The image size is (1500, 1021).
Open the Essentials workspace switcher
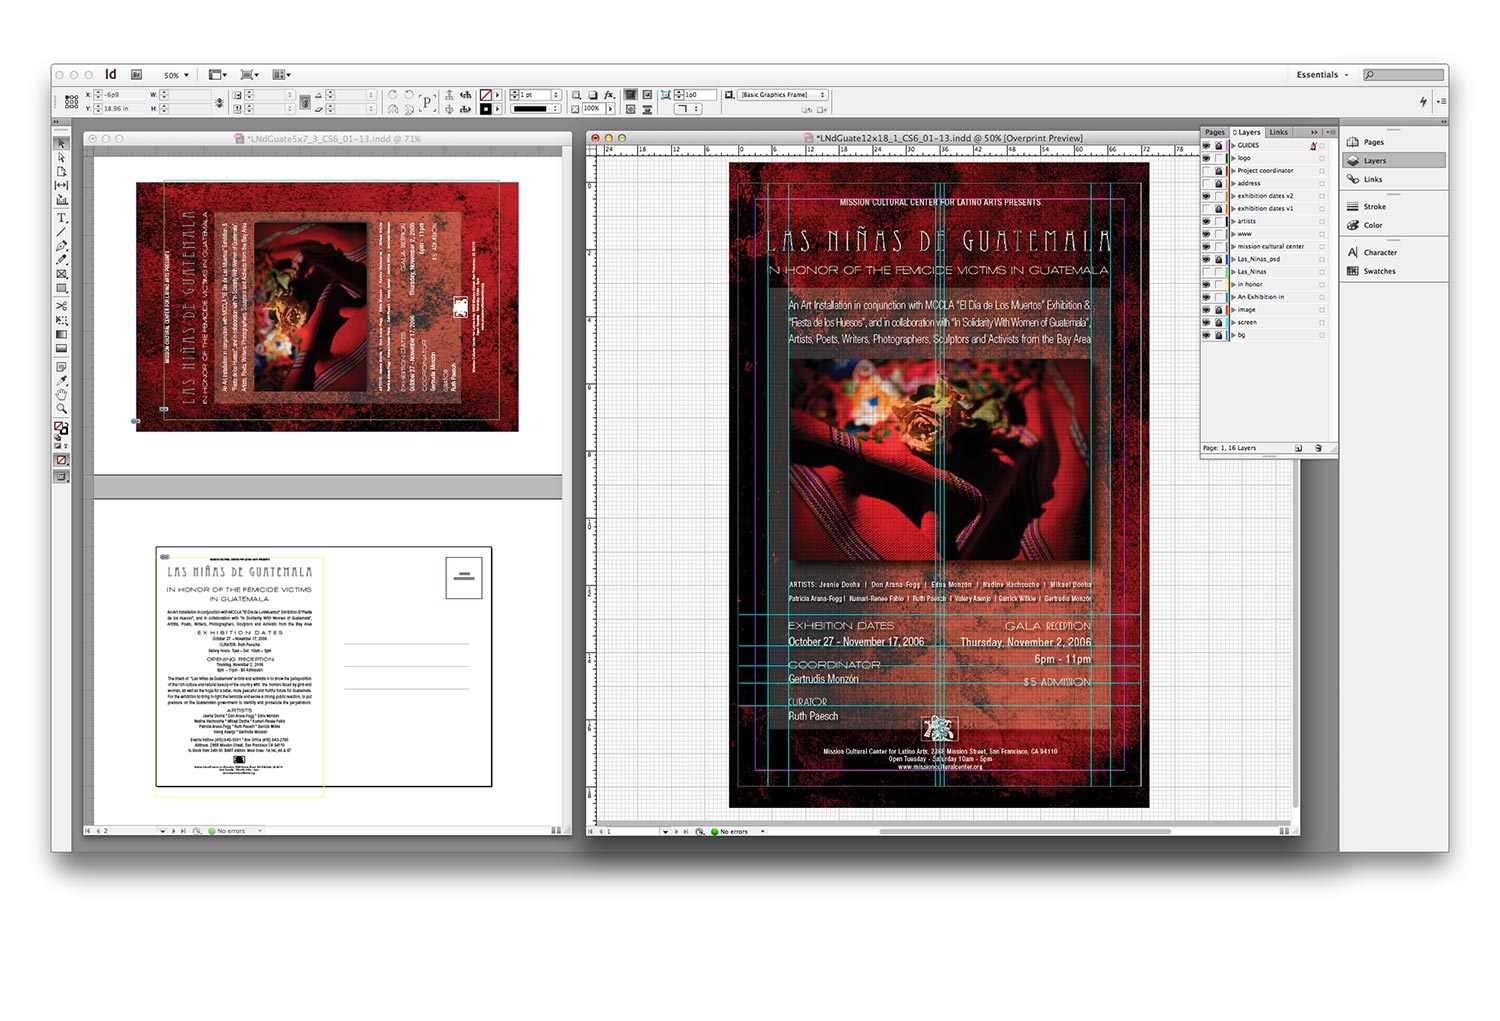(x=1322, y=75)
